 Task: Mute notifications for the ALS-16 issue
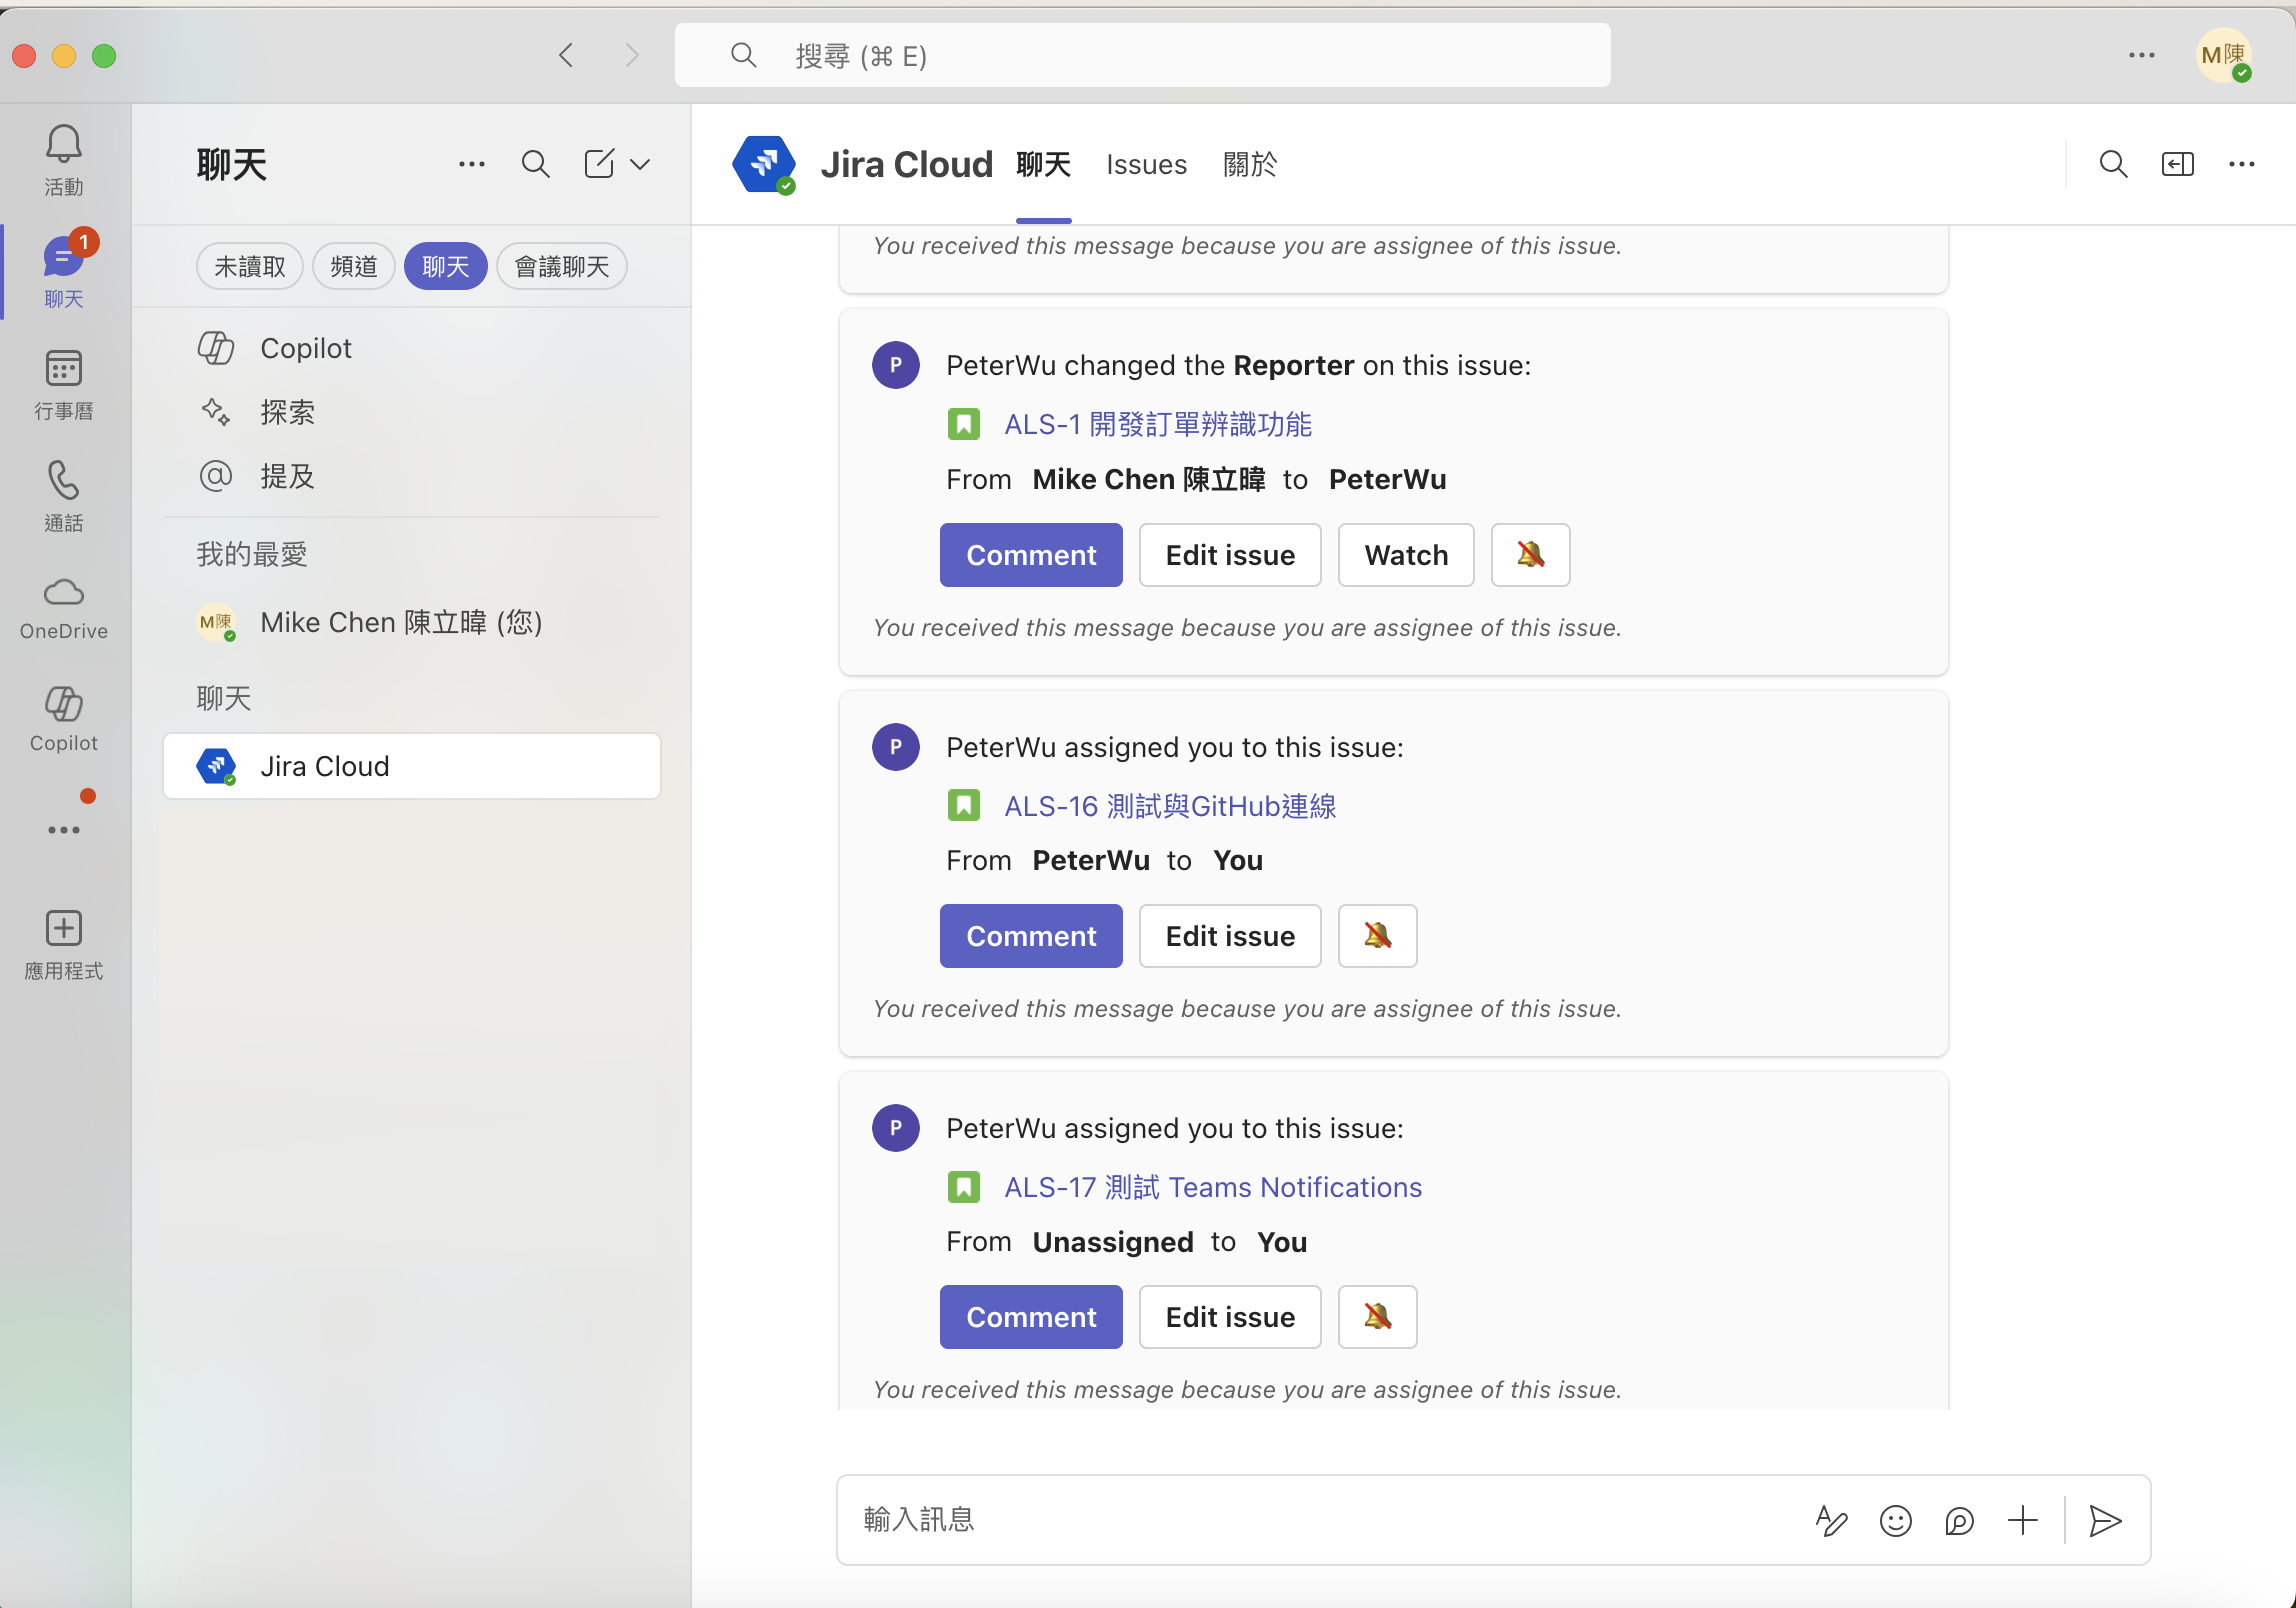[1377, 936]
